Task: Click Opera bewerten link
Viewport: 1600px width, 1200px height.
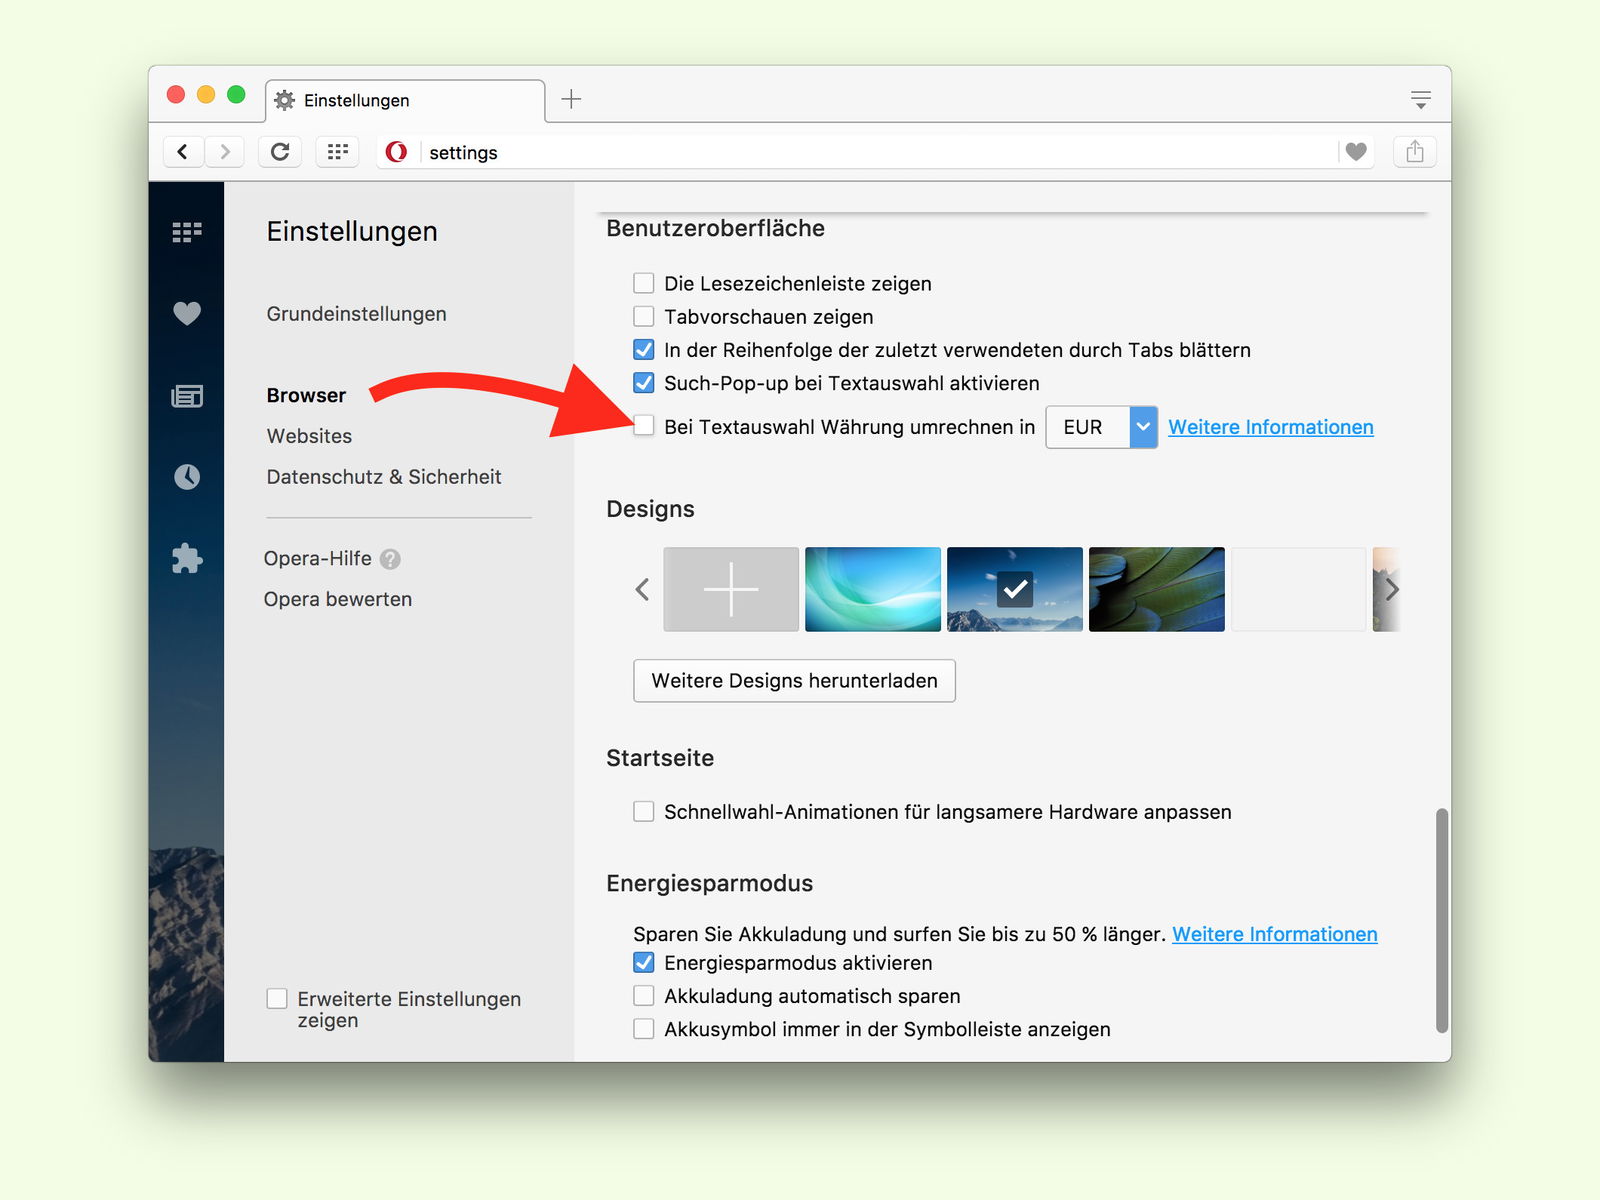Action: coord(338,599)
